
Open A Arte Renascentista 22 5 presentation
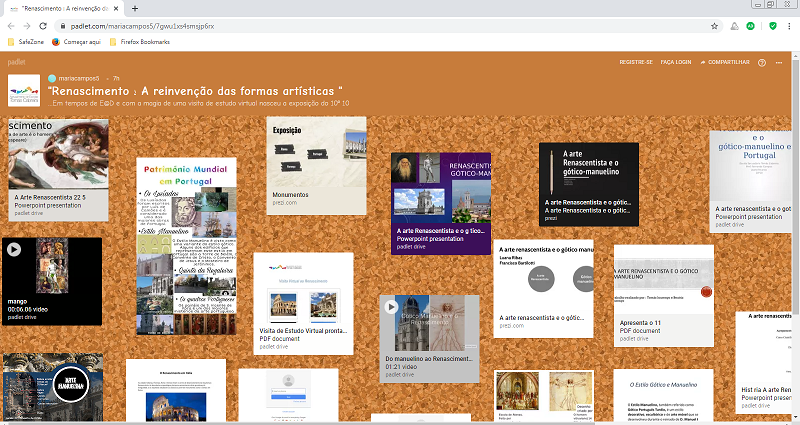[x=58, y=170]
